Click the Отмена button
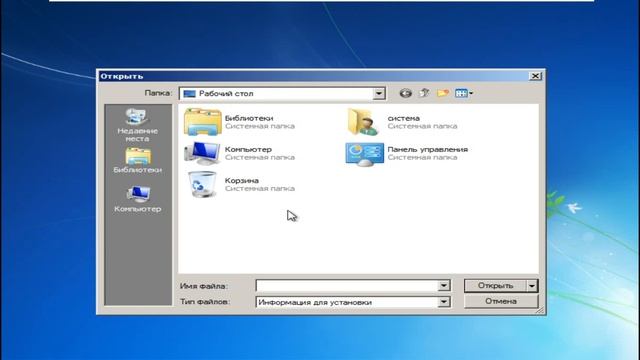The image size is (640, 360). [501, 301]
